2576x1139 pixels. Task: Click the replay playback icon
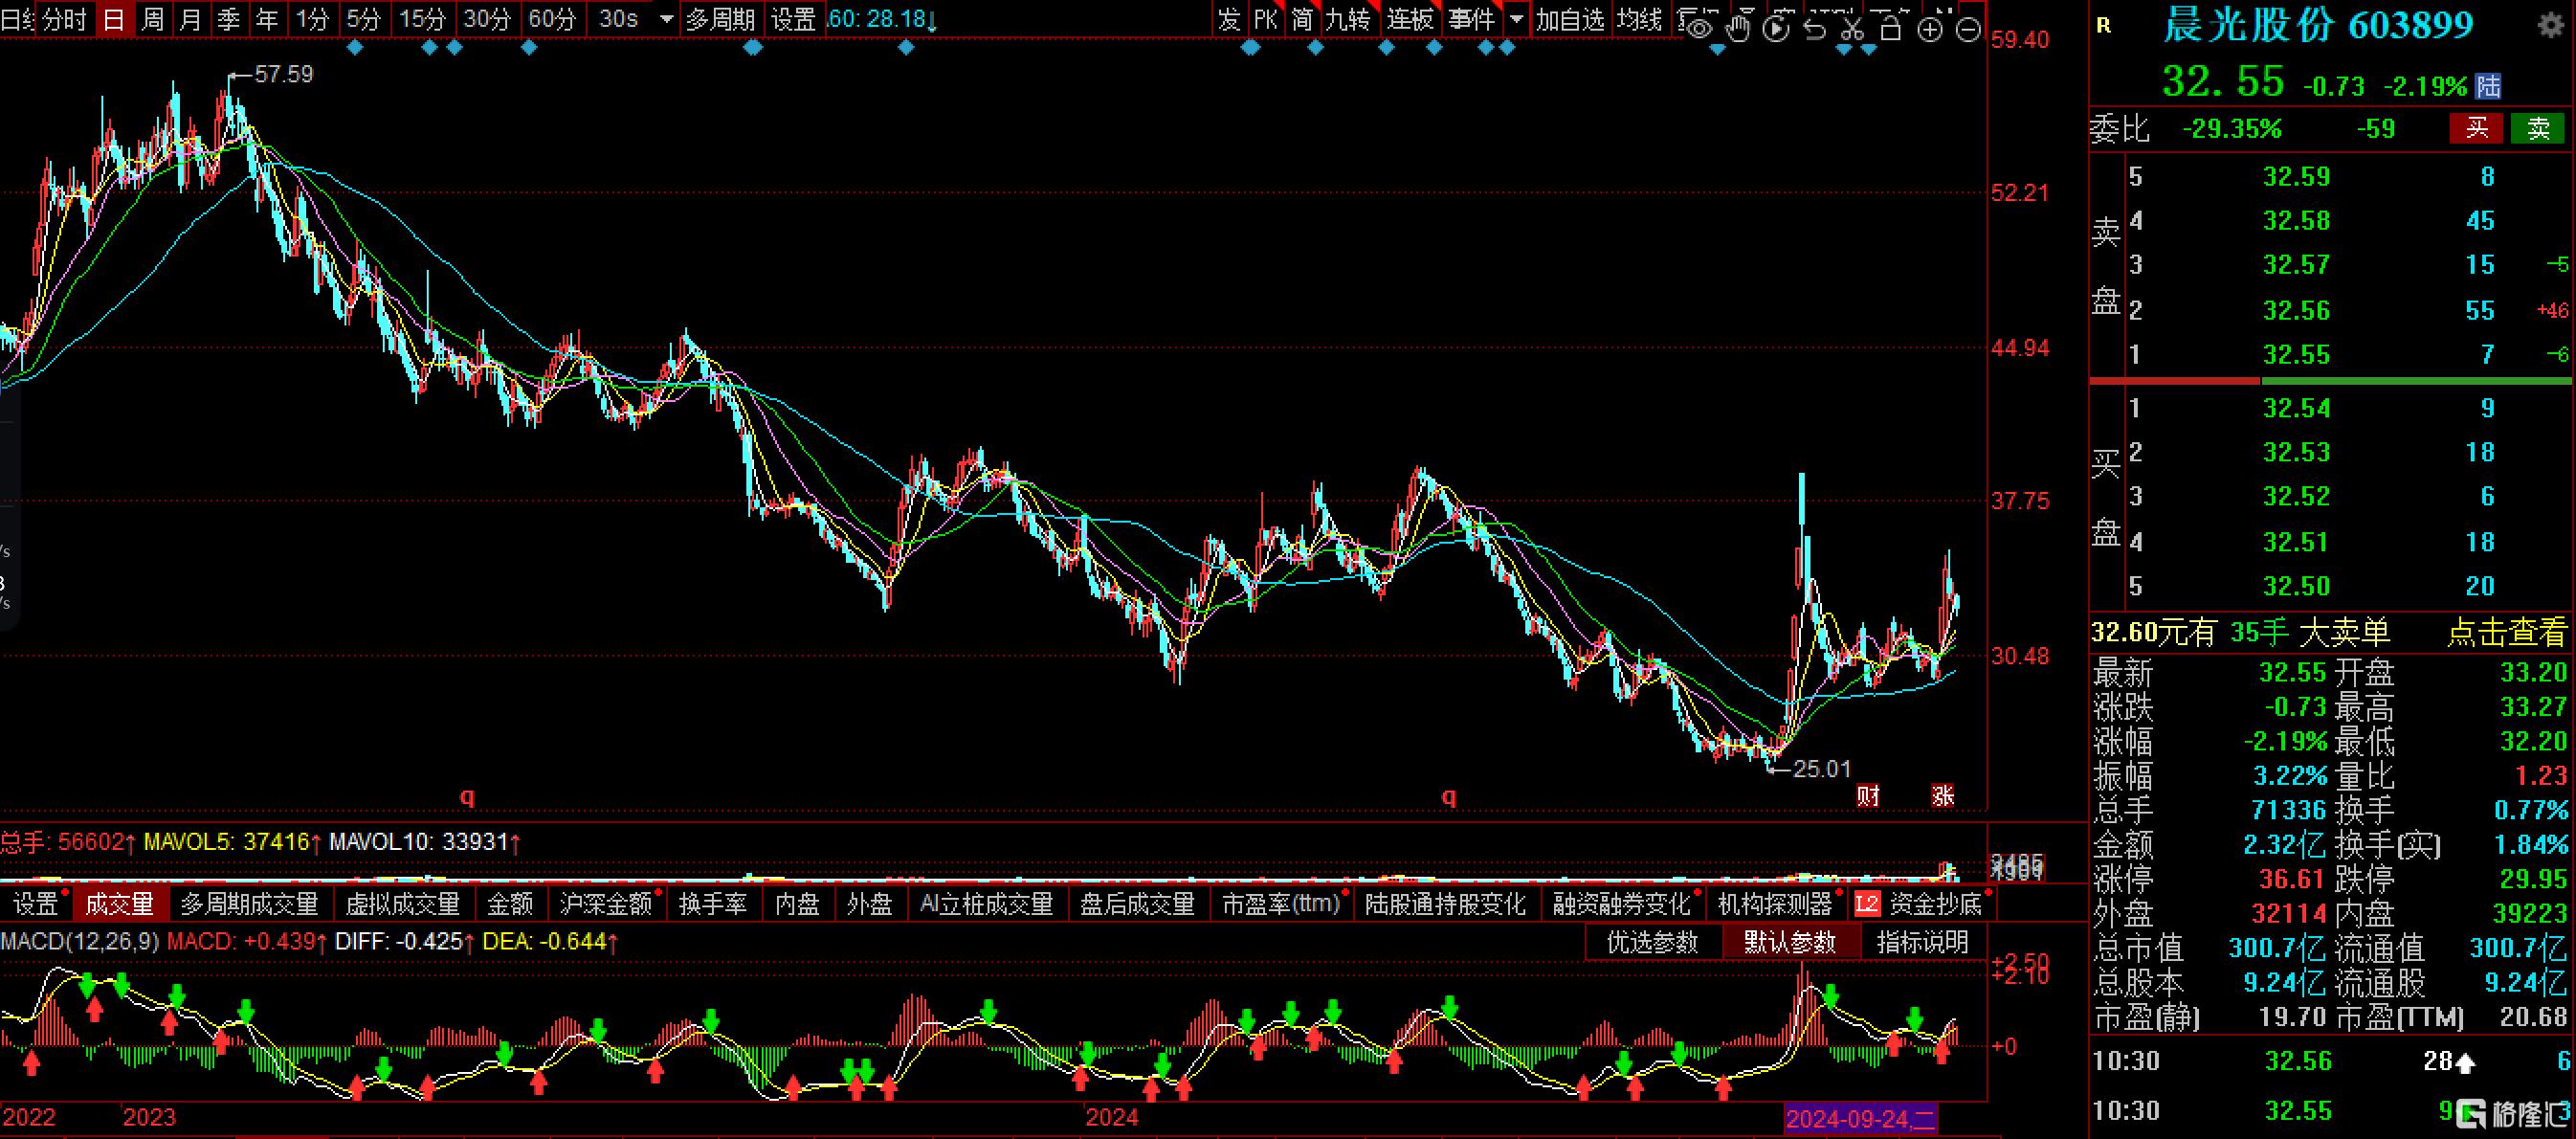(1776, 28)
